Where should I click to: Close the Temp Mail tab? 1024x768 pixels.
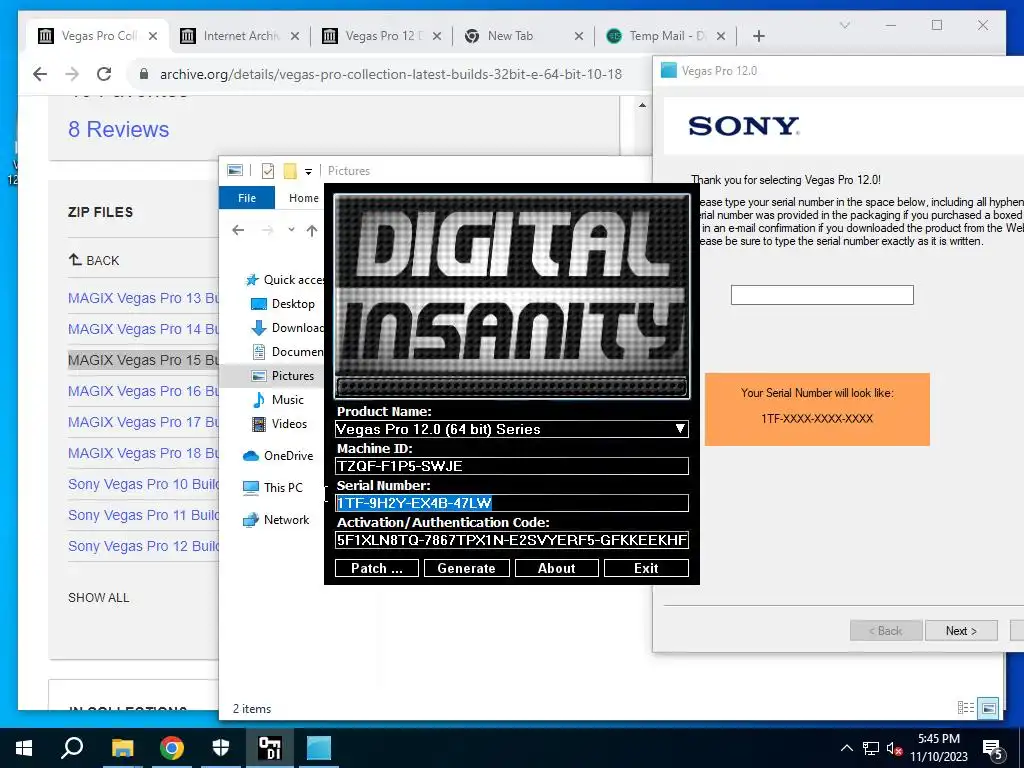coord(721,36)
